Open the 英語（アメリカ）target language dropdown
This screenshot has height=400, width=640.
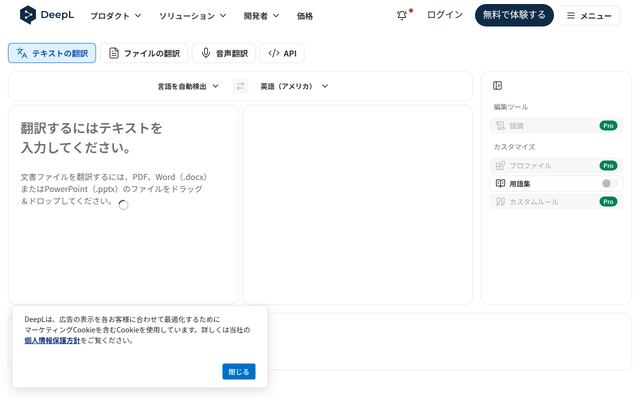pyautogui.click(x=294, y=86)
